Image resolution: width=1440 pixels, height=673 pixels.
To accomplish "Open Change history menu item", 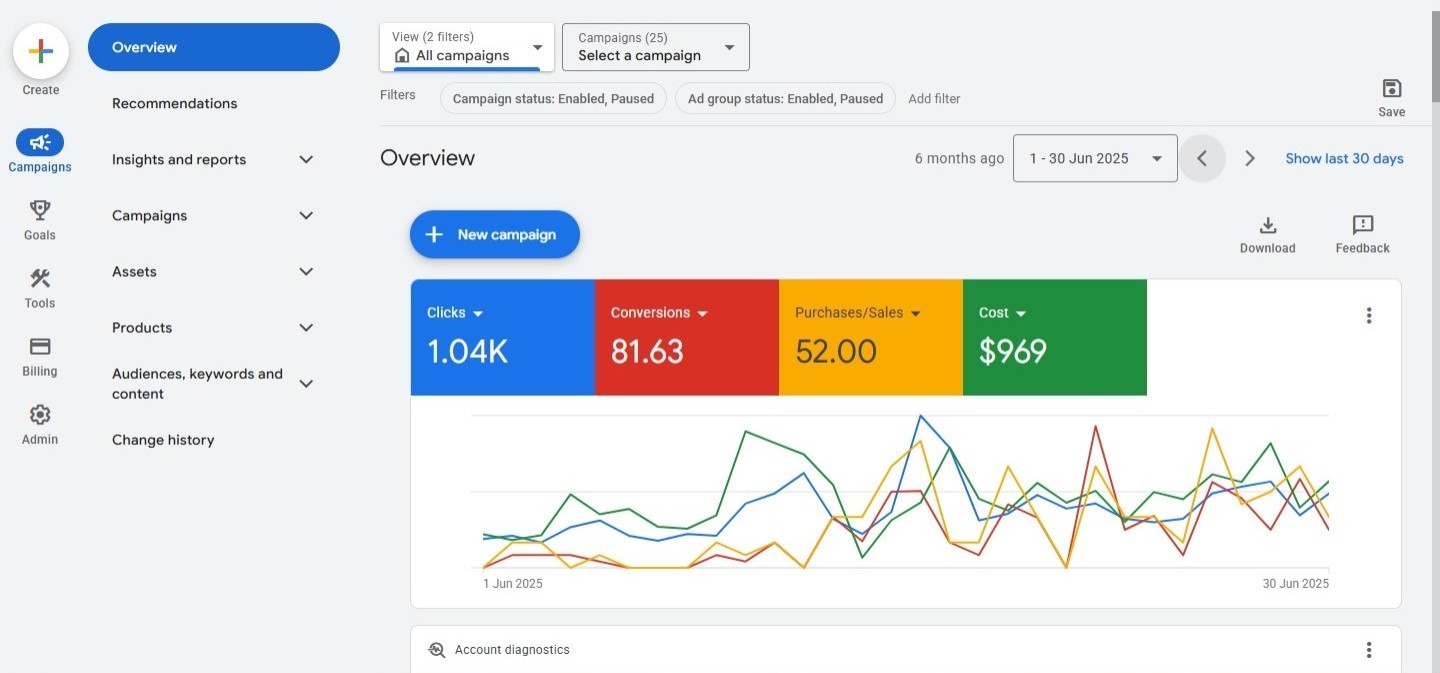I will (x=163, y=440).
